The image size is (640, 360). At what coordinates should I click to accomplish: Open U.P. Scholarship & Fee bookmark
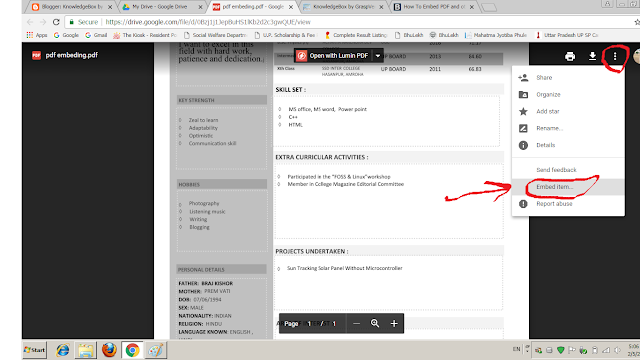click(285, 35)
